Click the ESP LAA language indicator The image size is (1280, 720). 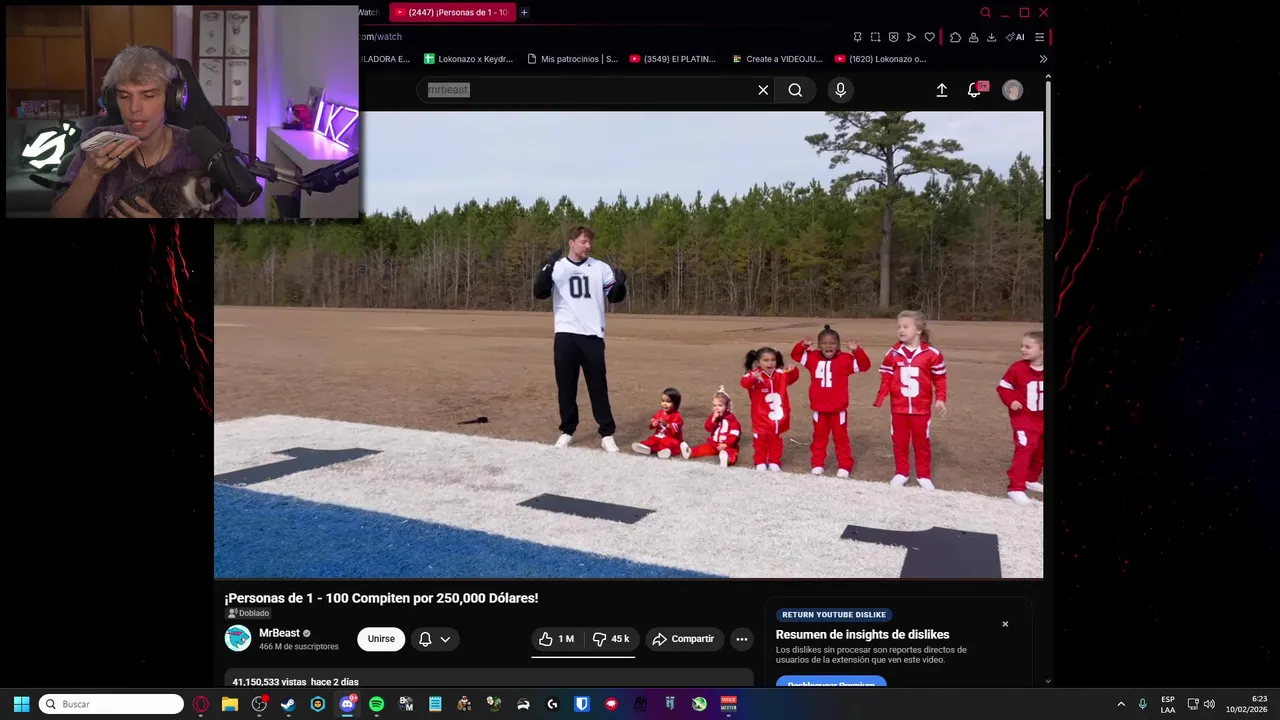point(1168,704)
